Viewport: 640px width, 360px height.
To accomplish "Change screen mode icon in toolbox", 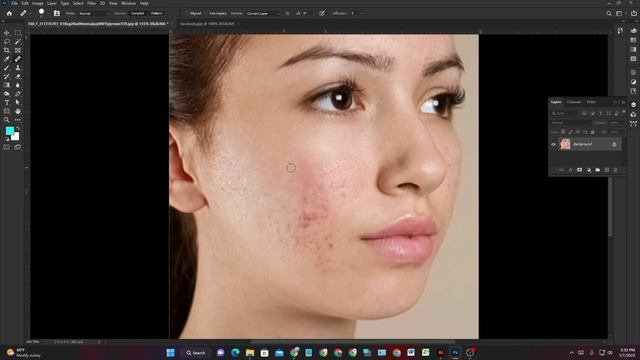I will (x=18, y=147).
